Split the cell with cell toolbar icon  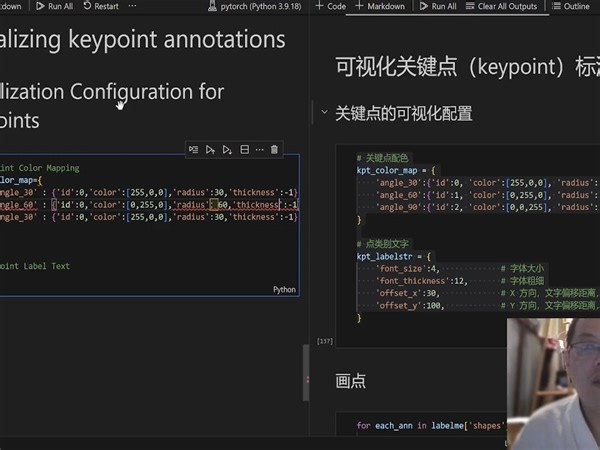tap(245, 150)
